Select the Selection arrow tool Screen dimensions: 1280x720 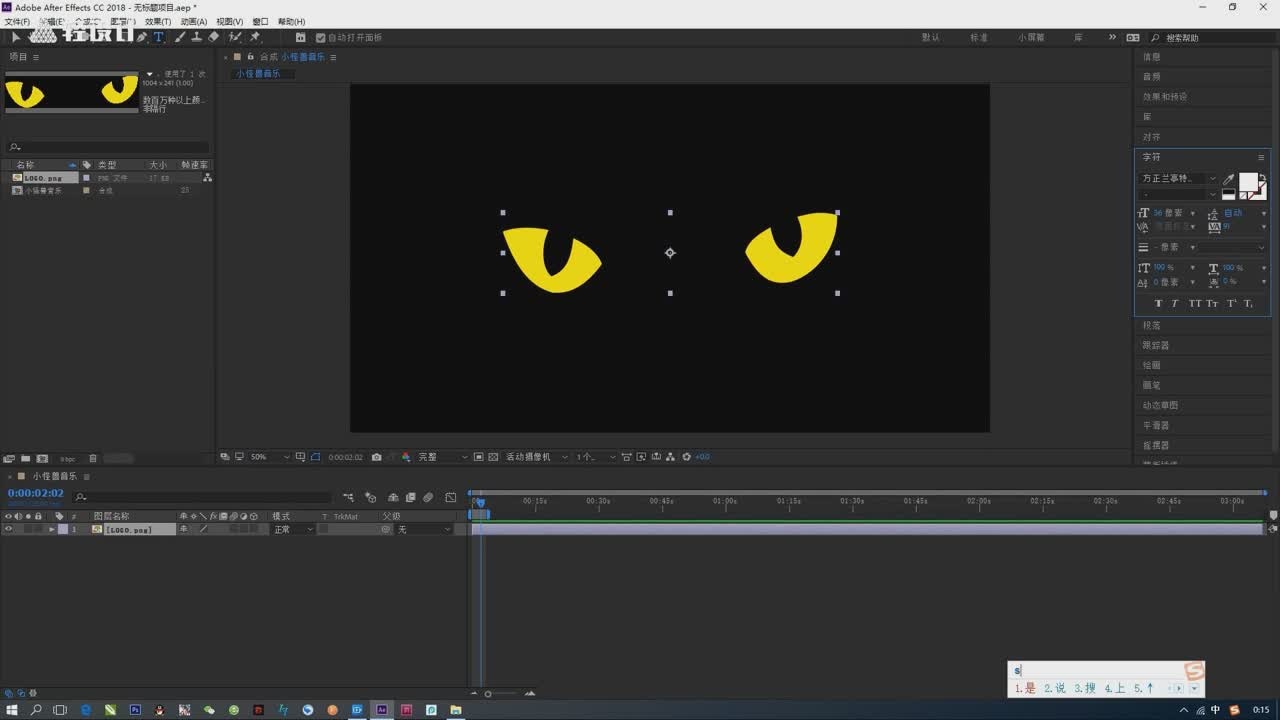pos(16,37)
